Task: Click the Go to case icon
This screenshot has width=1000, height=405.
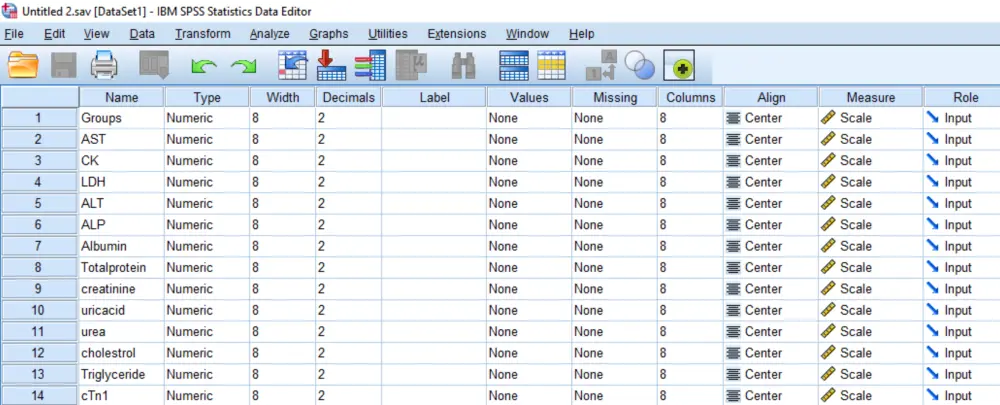Action: coord(292,65)
